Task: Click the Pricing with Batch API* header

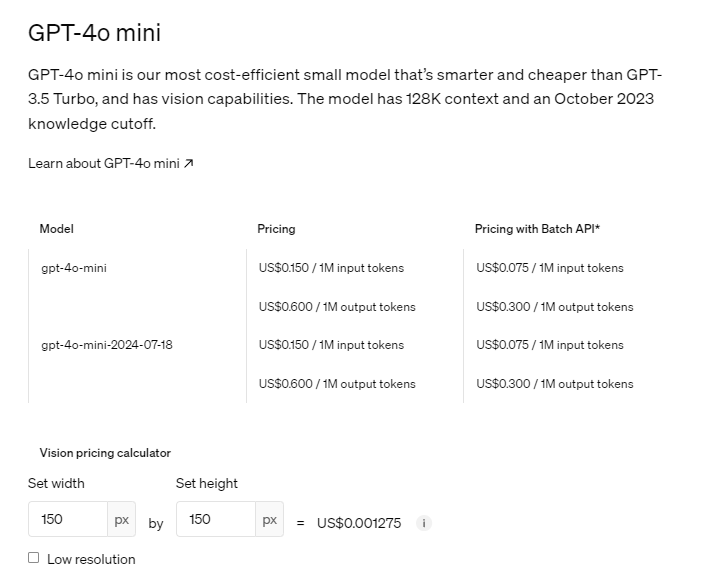Action: tap(537, 229)
